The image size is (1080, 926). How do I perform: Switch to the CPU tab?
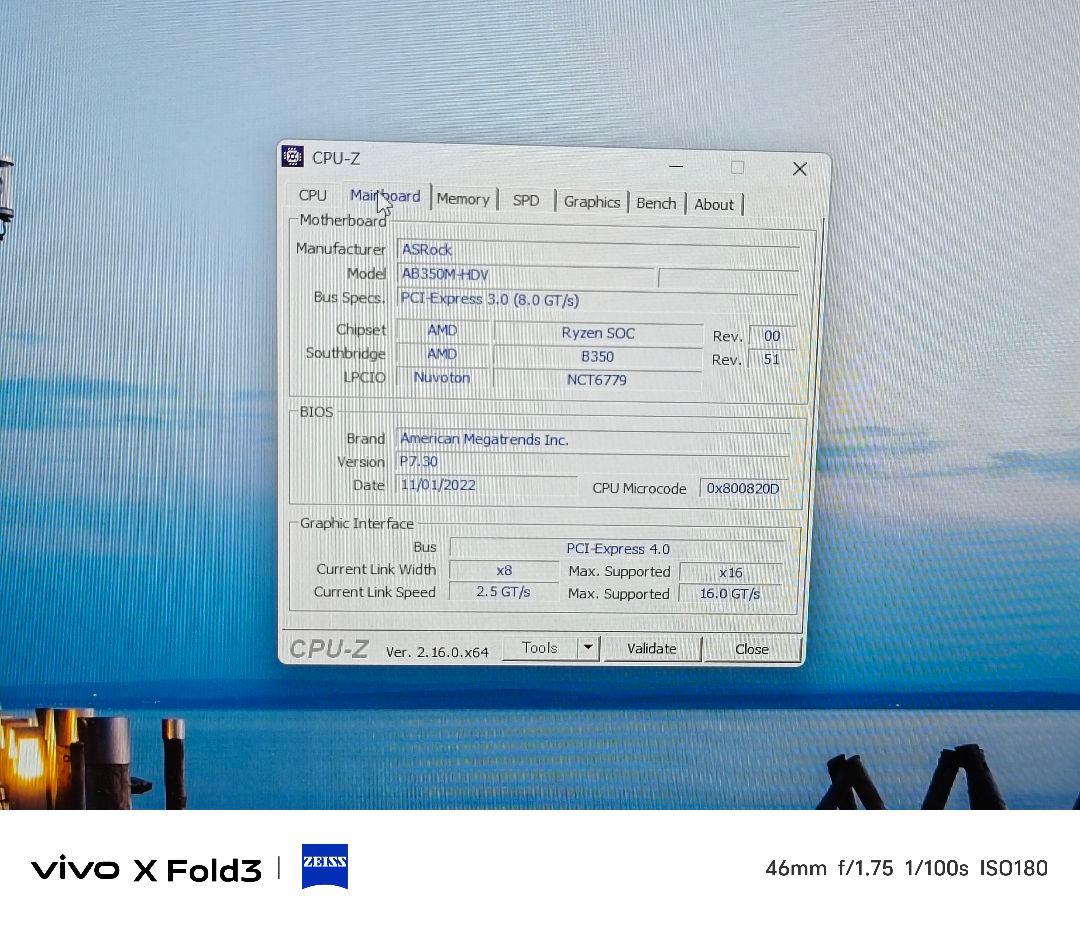(x=312, y=195)
